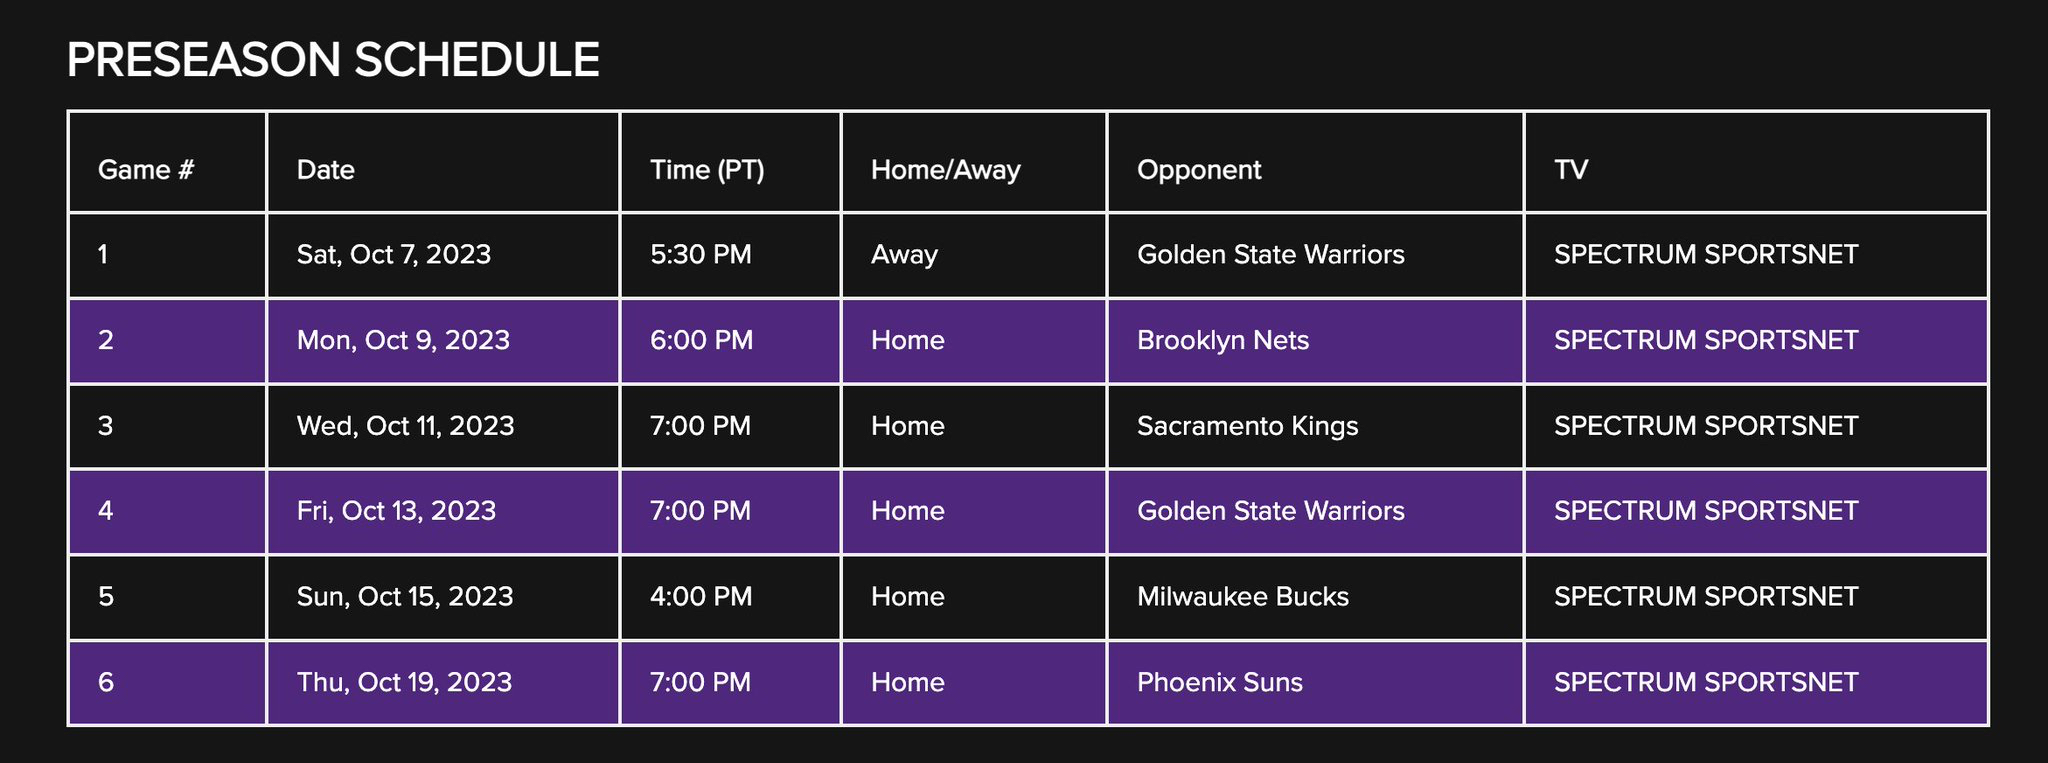The height and width of the screenshot is (763, 2048).
Task: Click the Brooklyn Nets opponent cell
Action: [x=1315, y=341]
